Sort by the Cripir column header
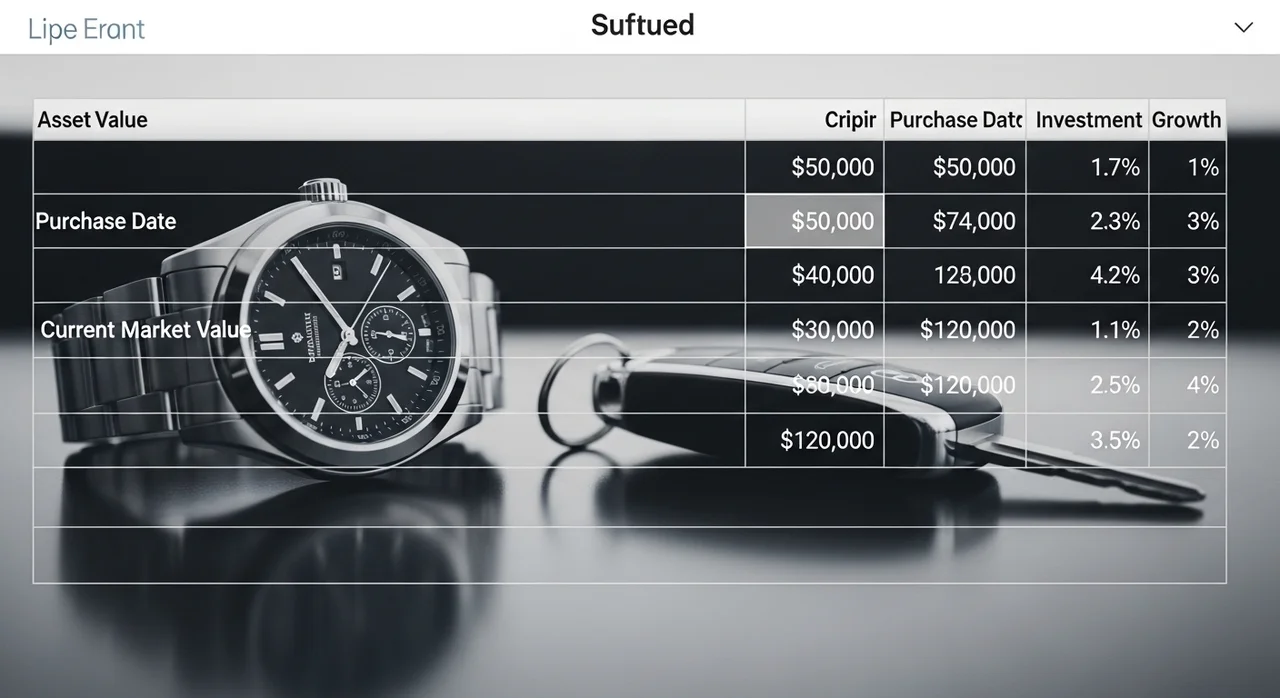This screenshot has height=698, width=1280. pos(850,120)
